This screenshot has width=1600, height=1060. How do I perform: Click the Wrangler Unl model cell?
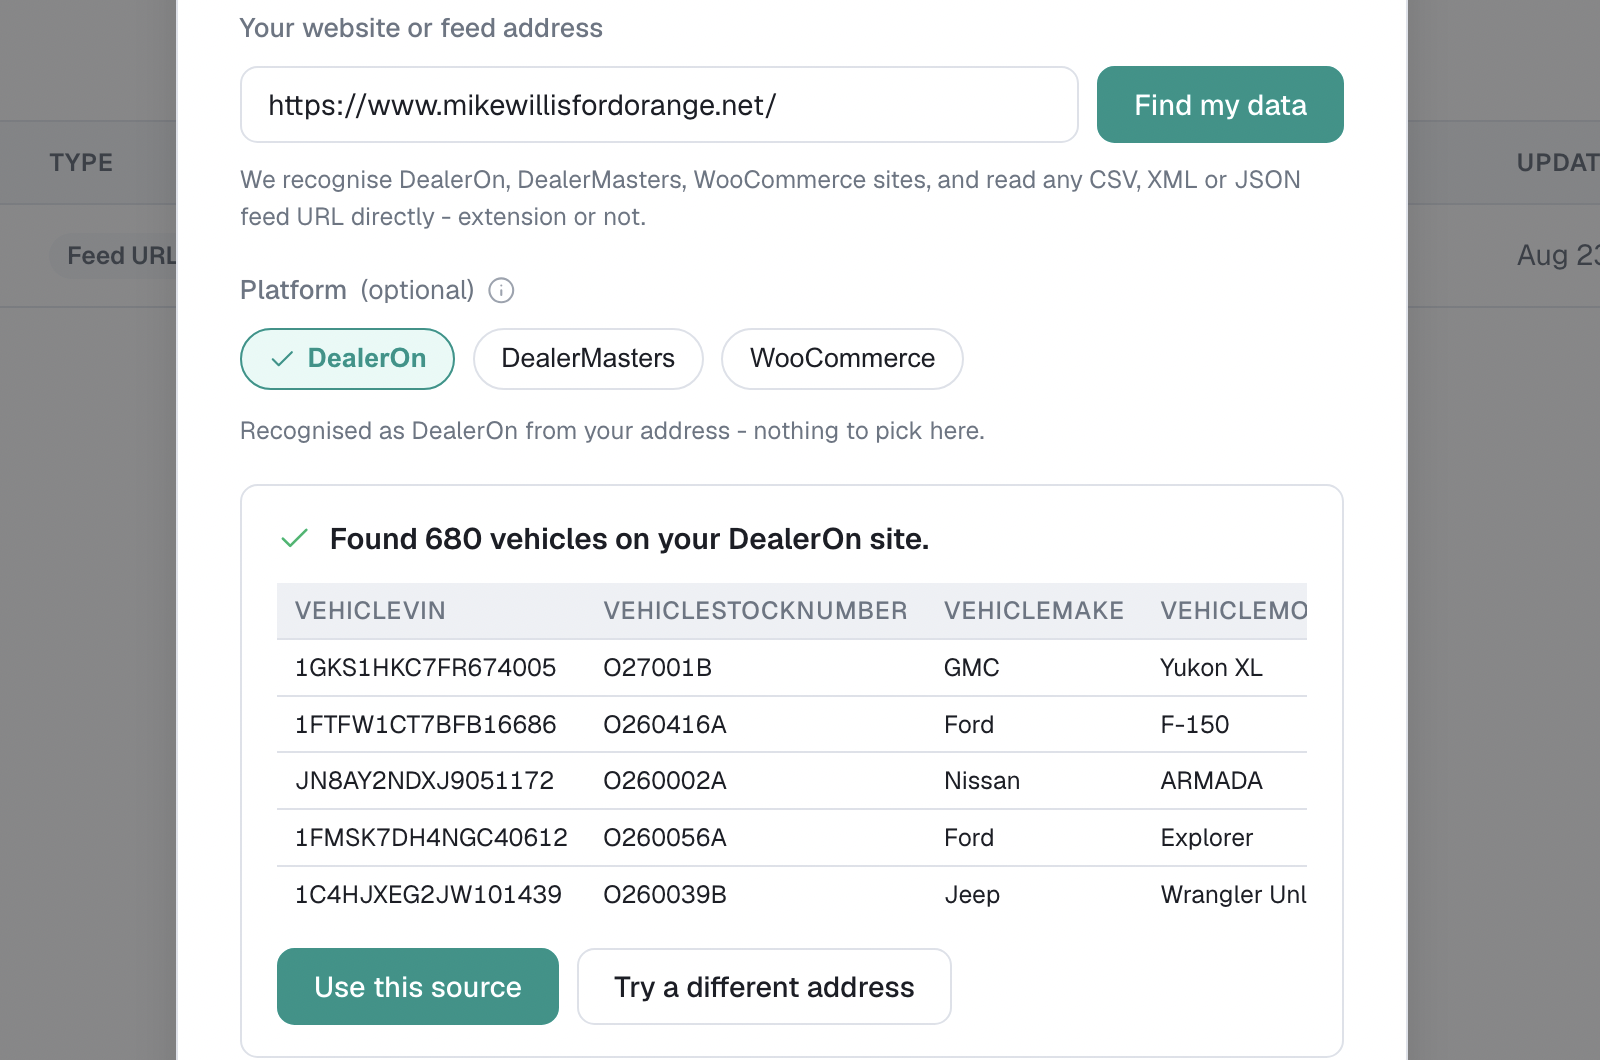tap(1233, 895)
